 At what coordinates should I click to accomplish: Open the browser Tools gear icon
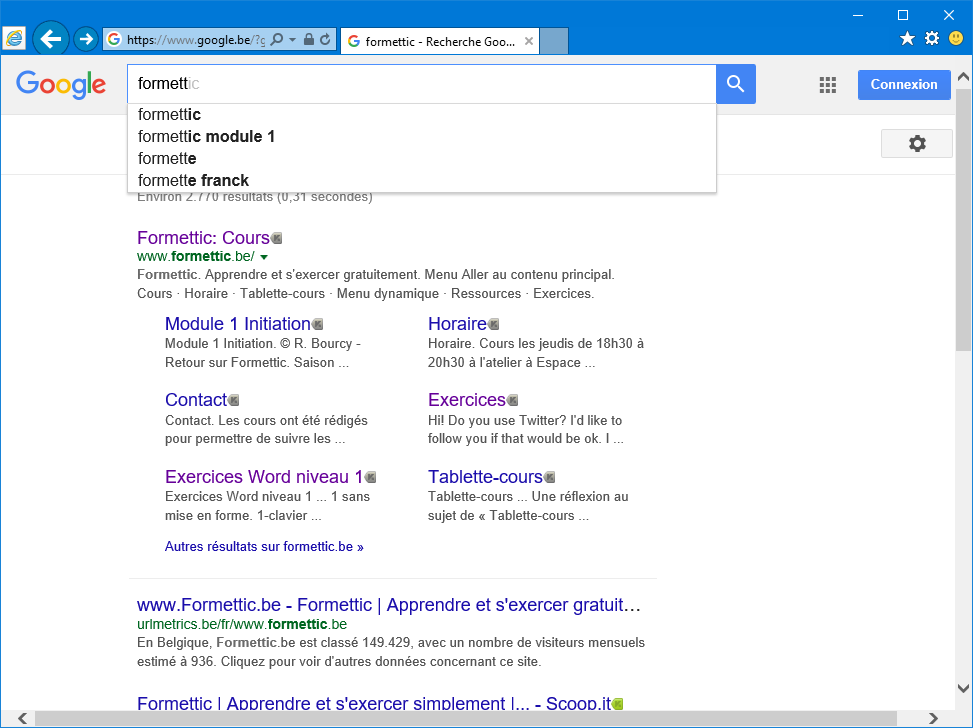(x=931, y=38)
